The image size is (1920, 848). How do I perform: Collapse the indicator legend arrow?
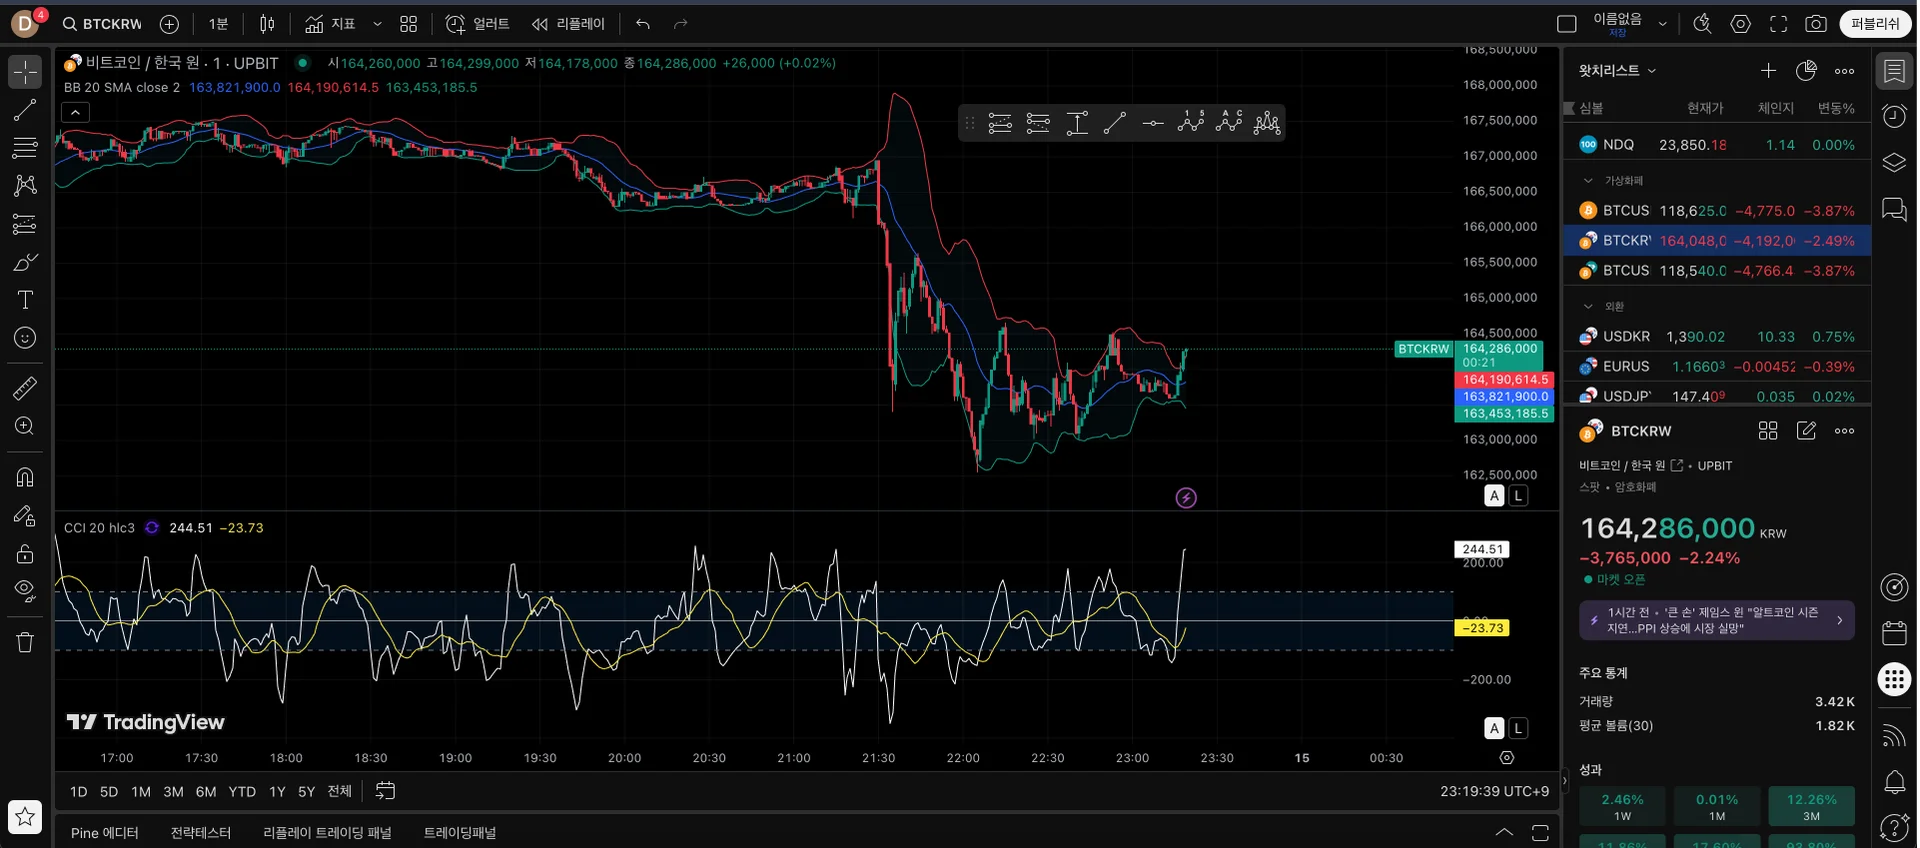[x=76, y=112]
